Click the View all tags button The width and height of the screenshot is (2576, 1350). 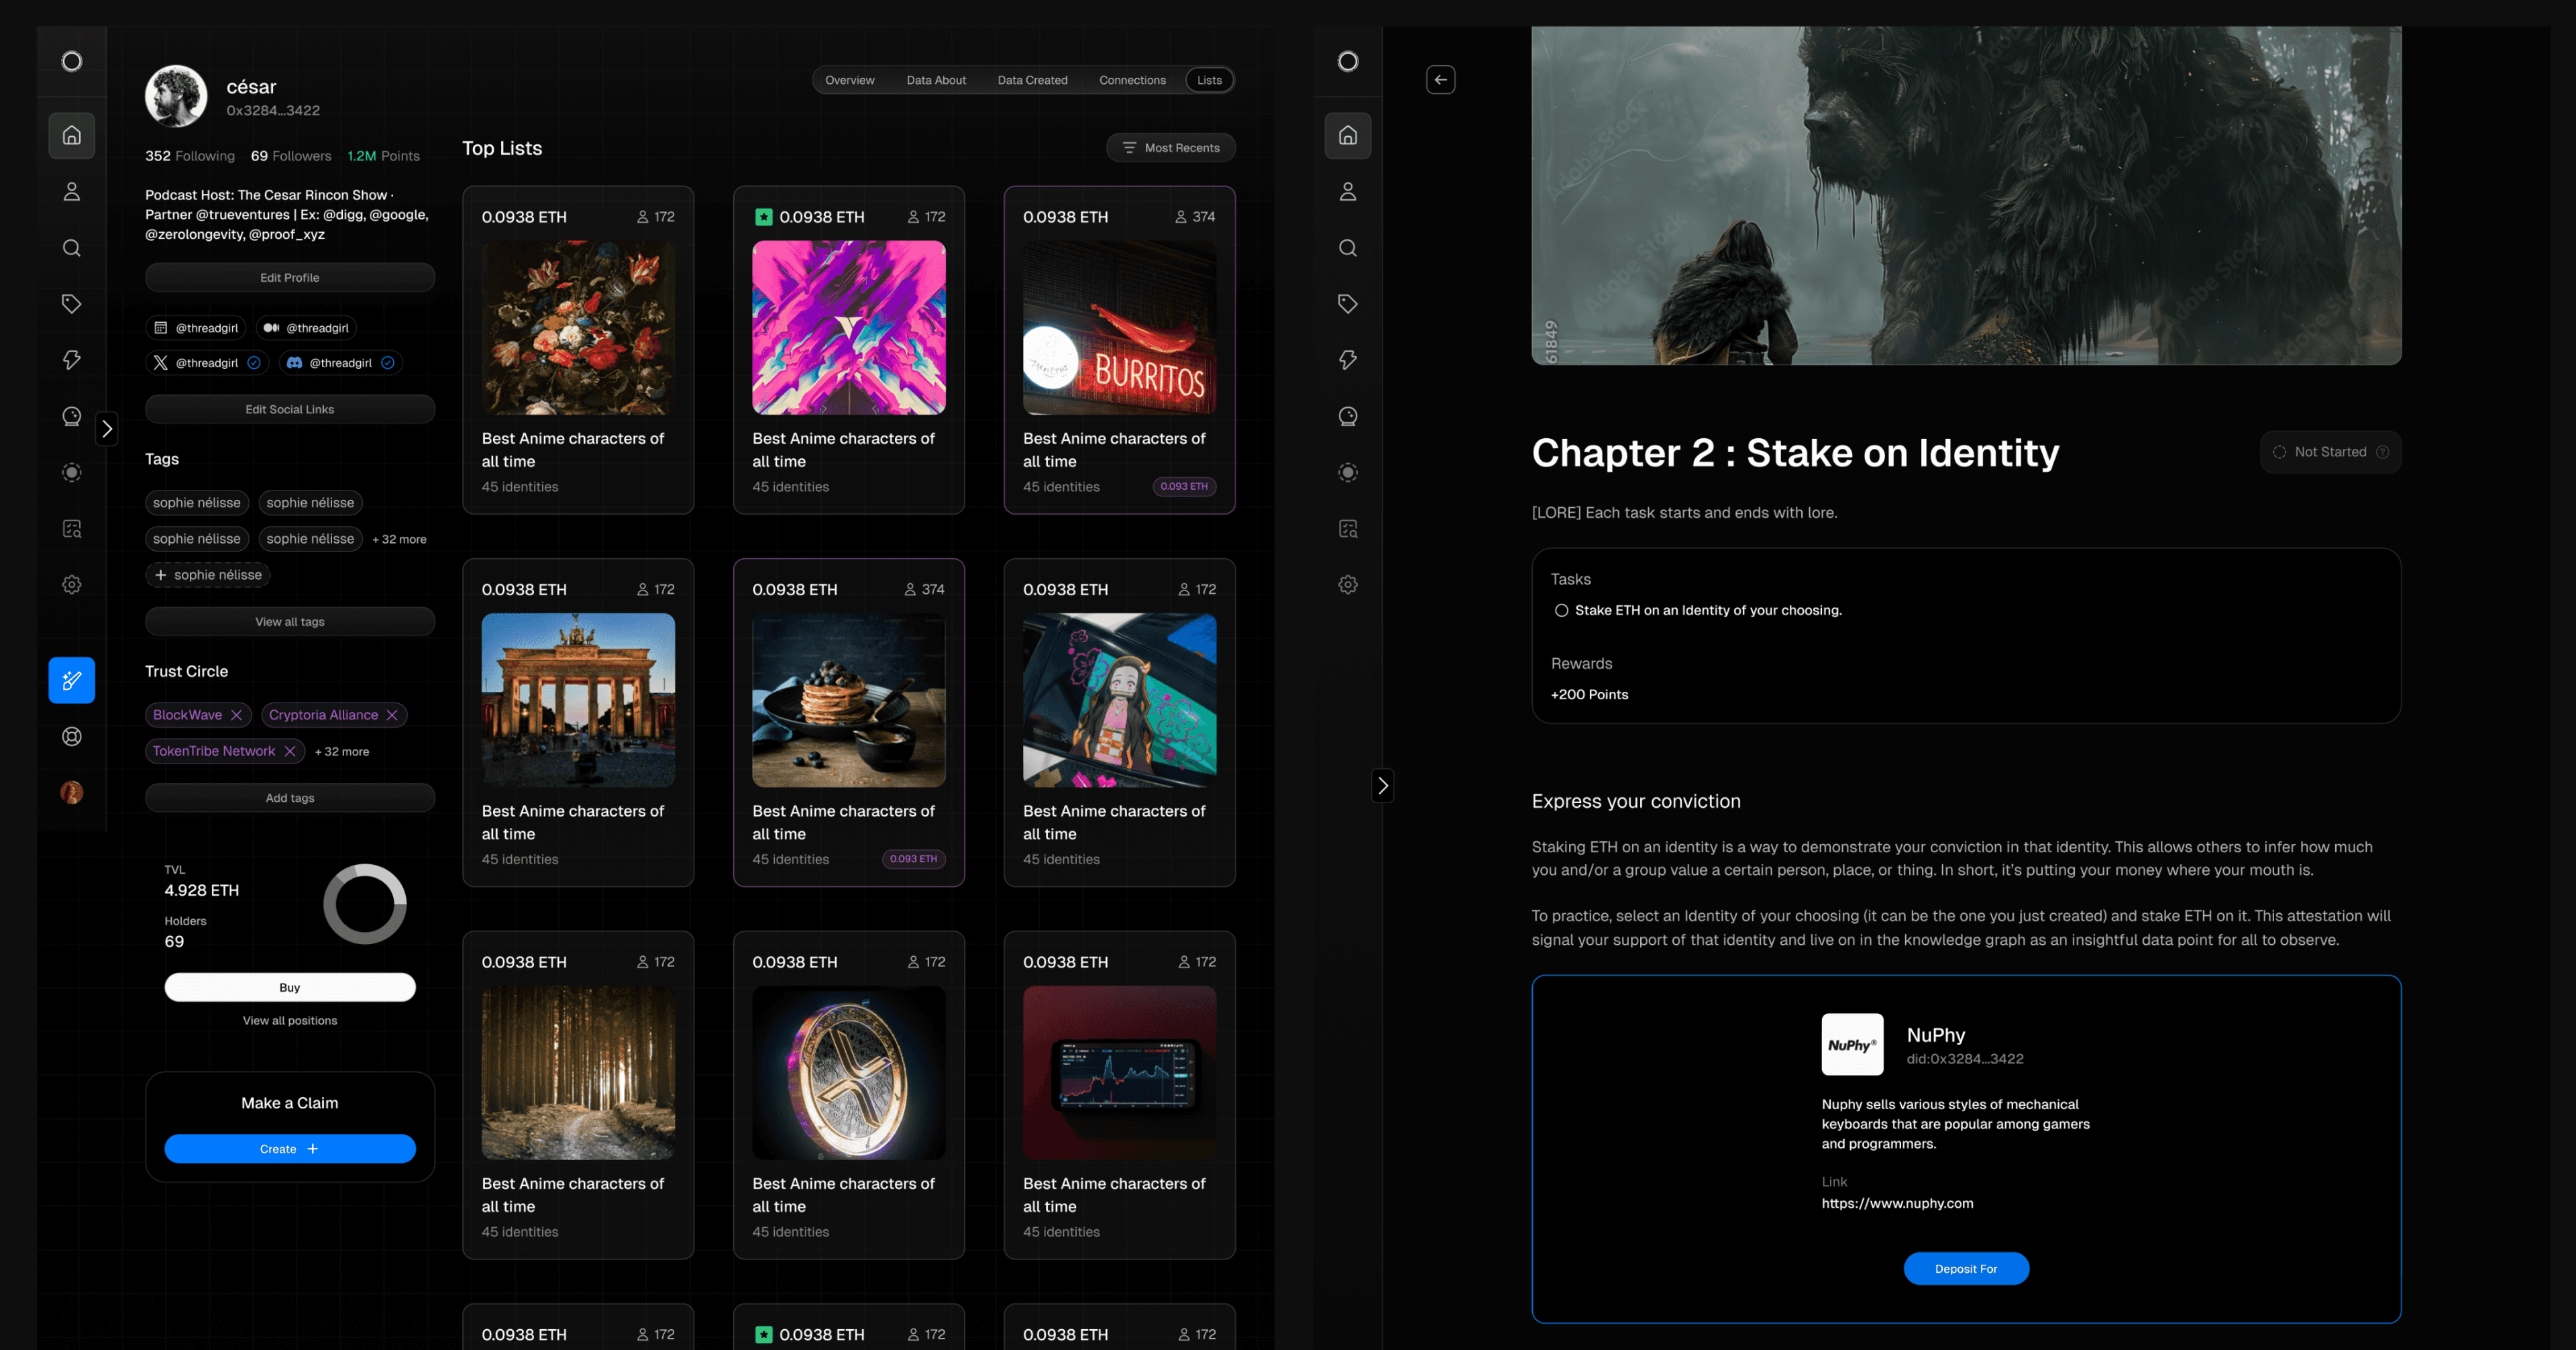point(290,622)
